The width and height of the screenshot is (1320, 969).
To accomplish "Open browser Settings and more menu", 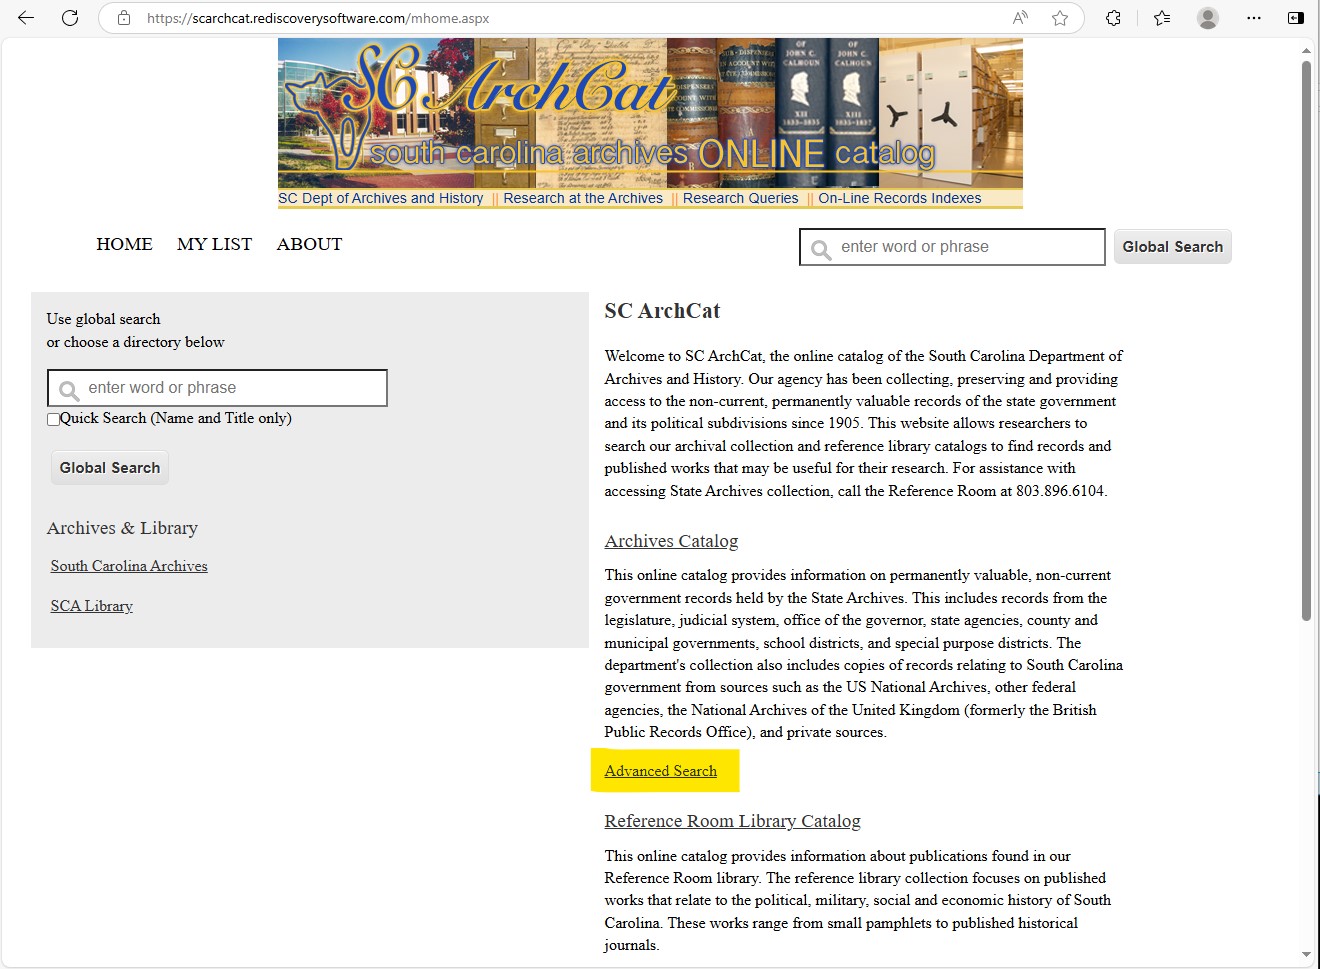I will coord(1254,18).
